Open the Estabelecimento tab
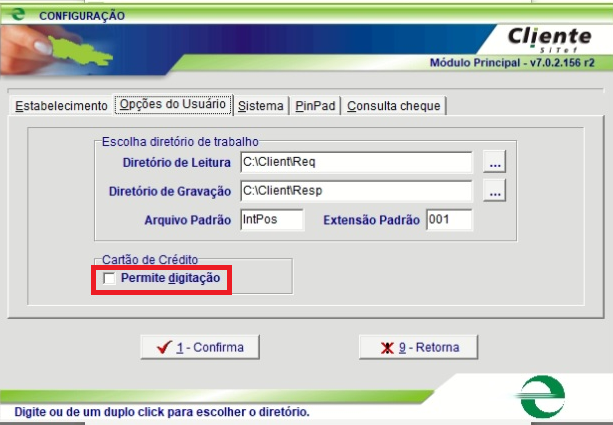The height and width of the screenshot is (425, 613). 61,106
